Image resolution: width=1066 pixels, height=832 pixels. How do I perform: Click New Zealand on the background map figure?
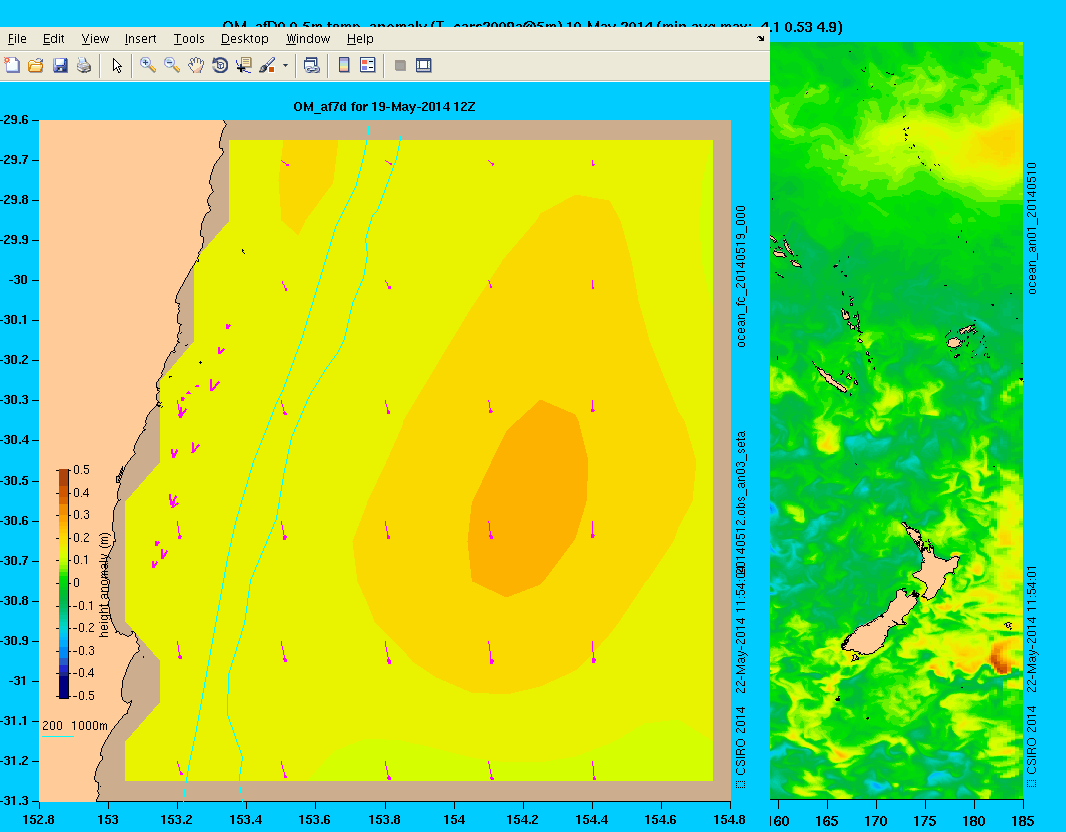click(901, 591)
